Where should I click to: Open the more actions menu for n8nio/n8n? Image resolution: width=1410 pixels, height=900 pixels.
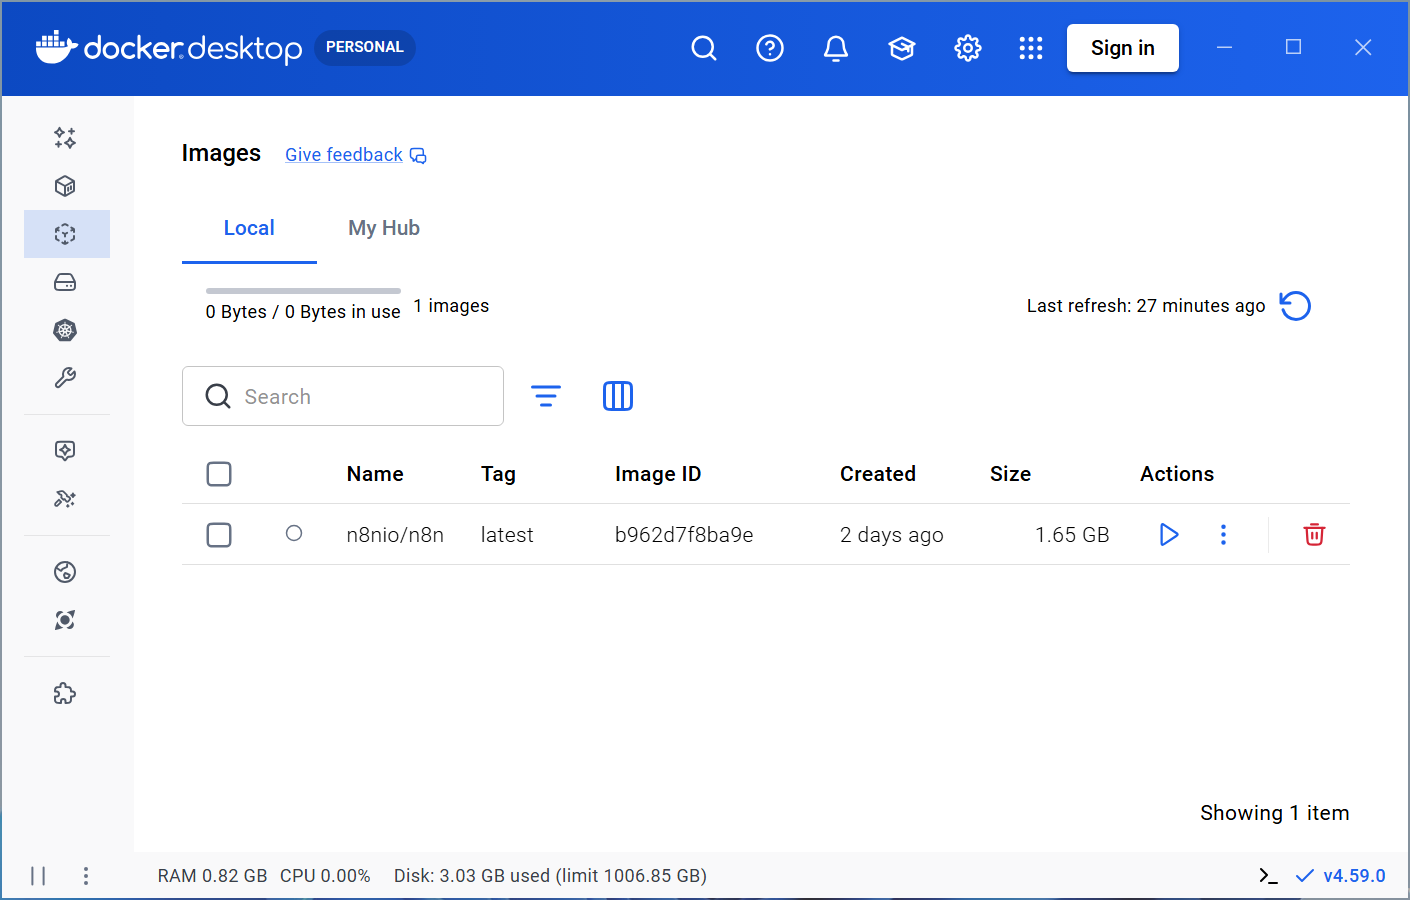pos(1223,534)
